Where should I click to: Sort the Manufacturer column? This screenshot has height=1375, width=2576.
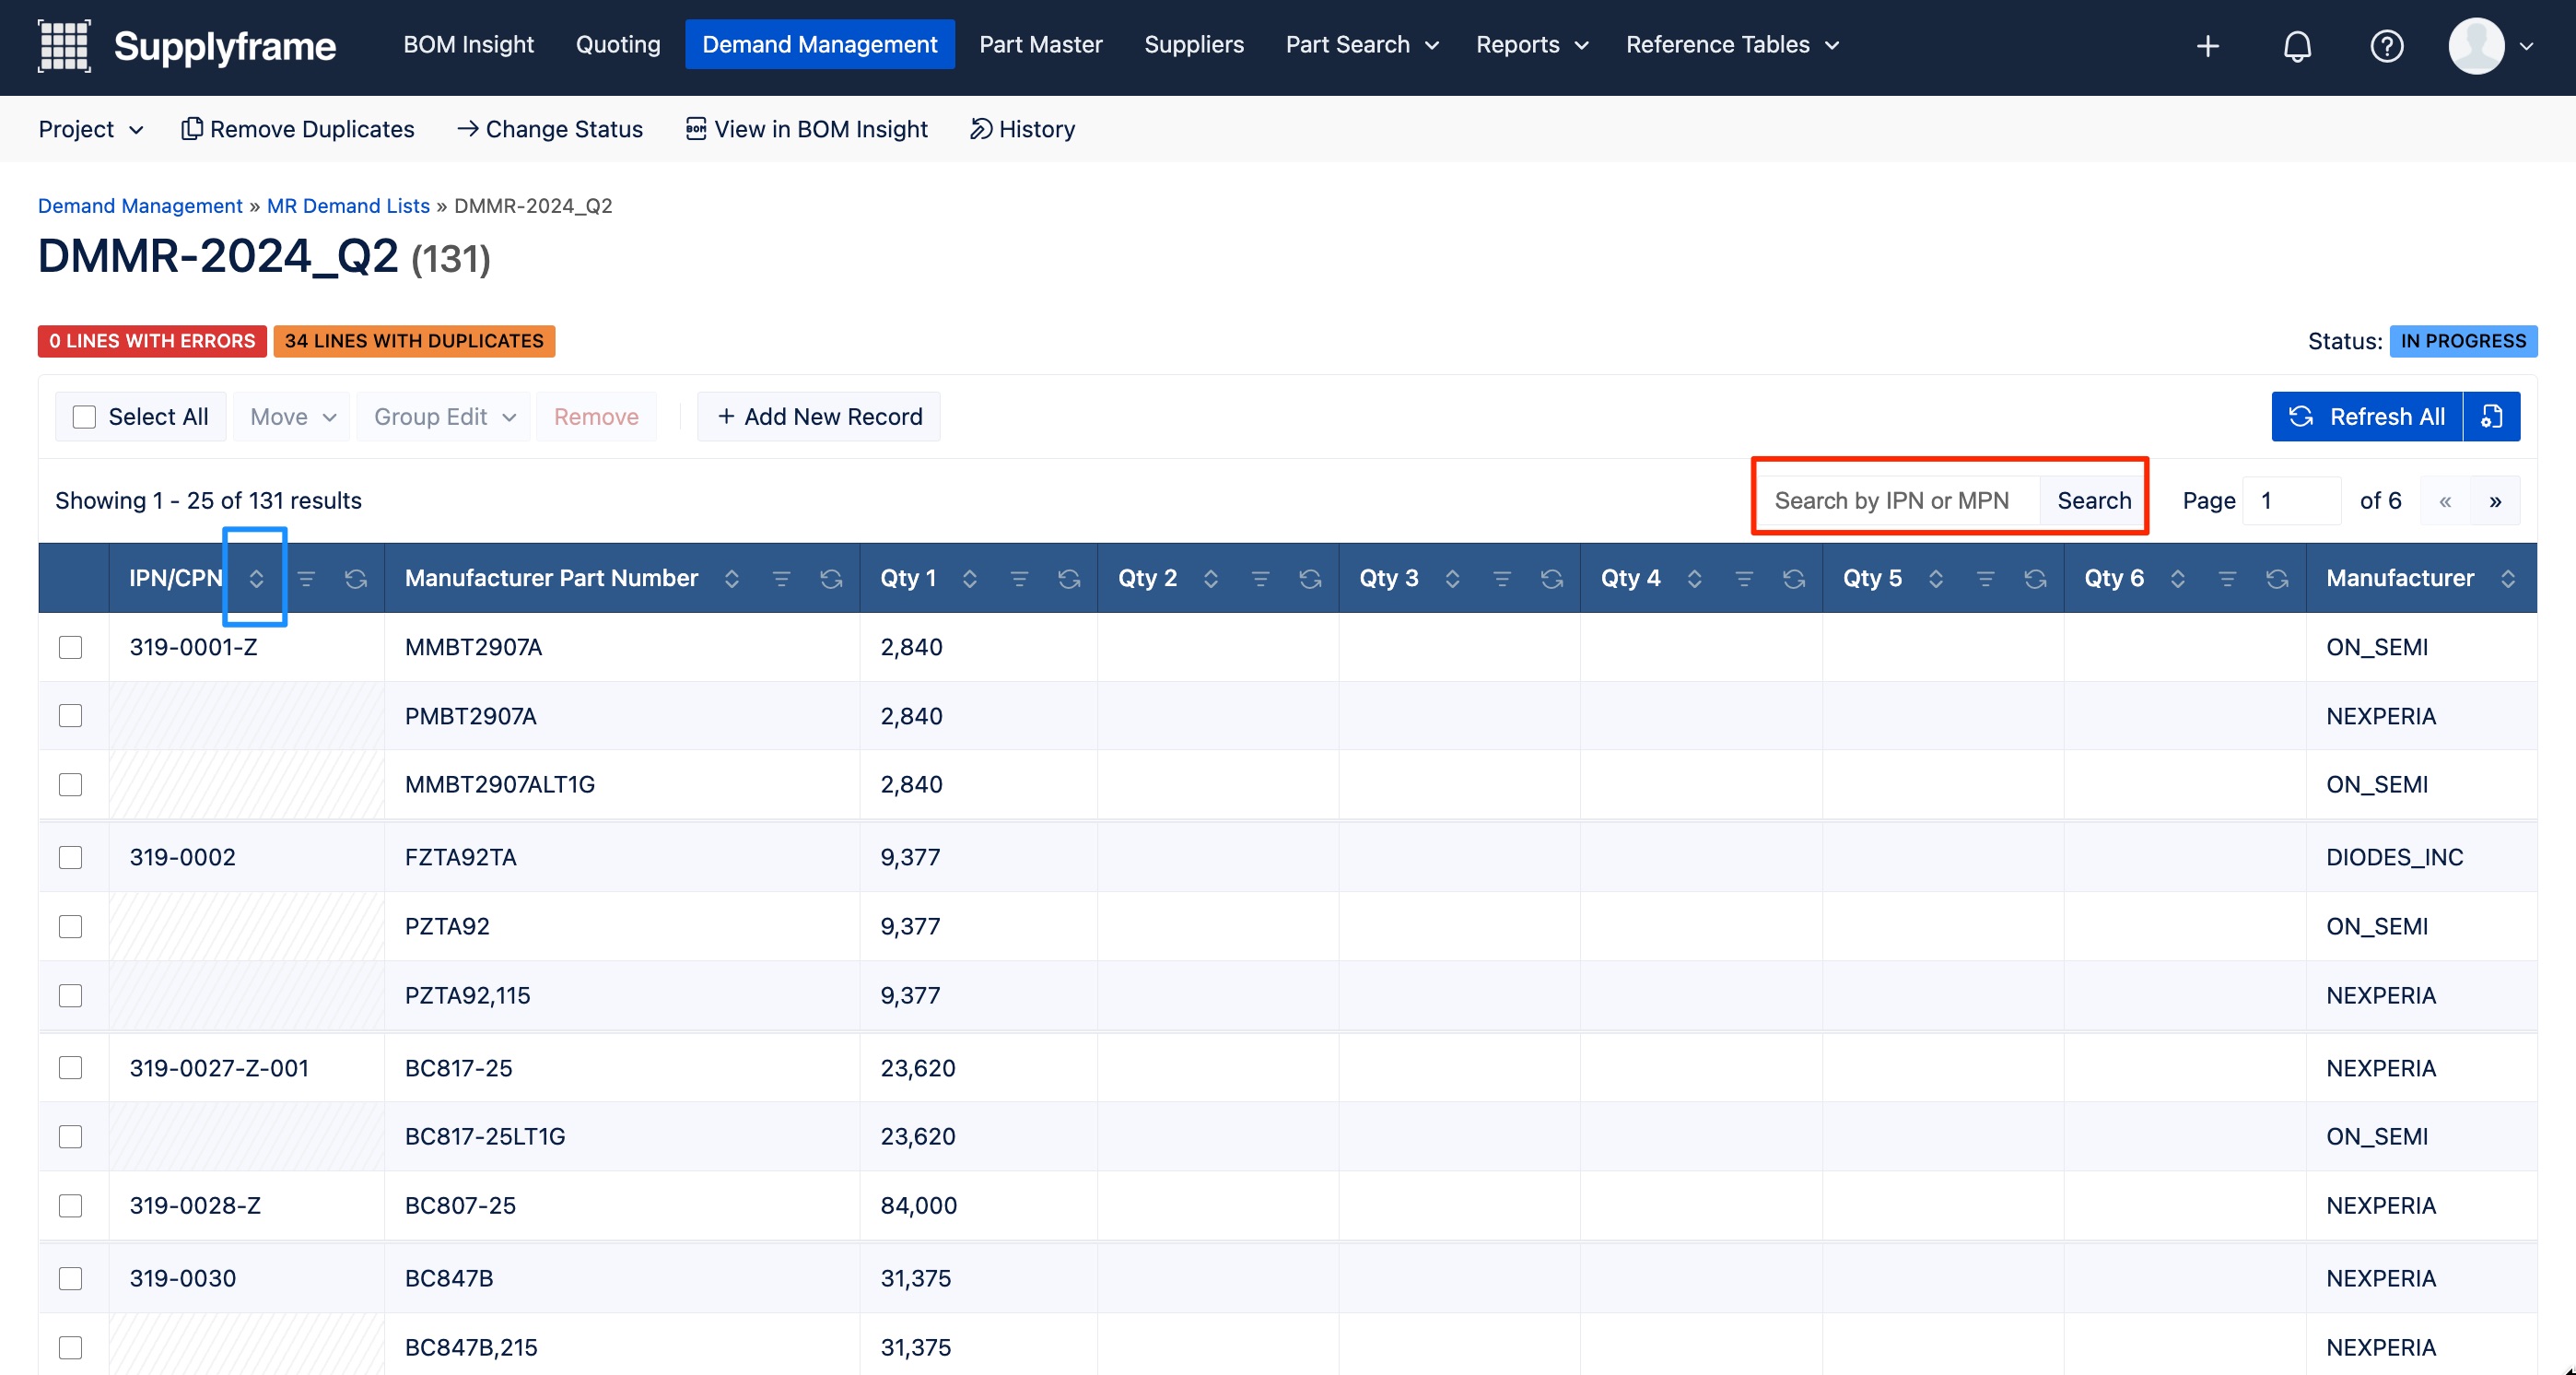(x=2508, y=578)
